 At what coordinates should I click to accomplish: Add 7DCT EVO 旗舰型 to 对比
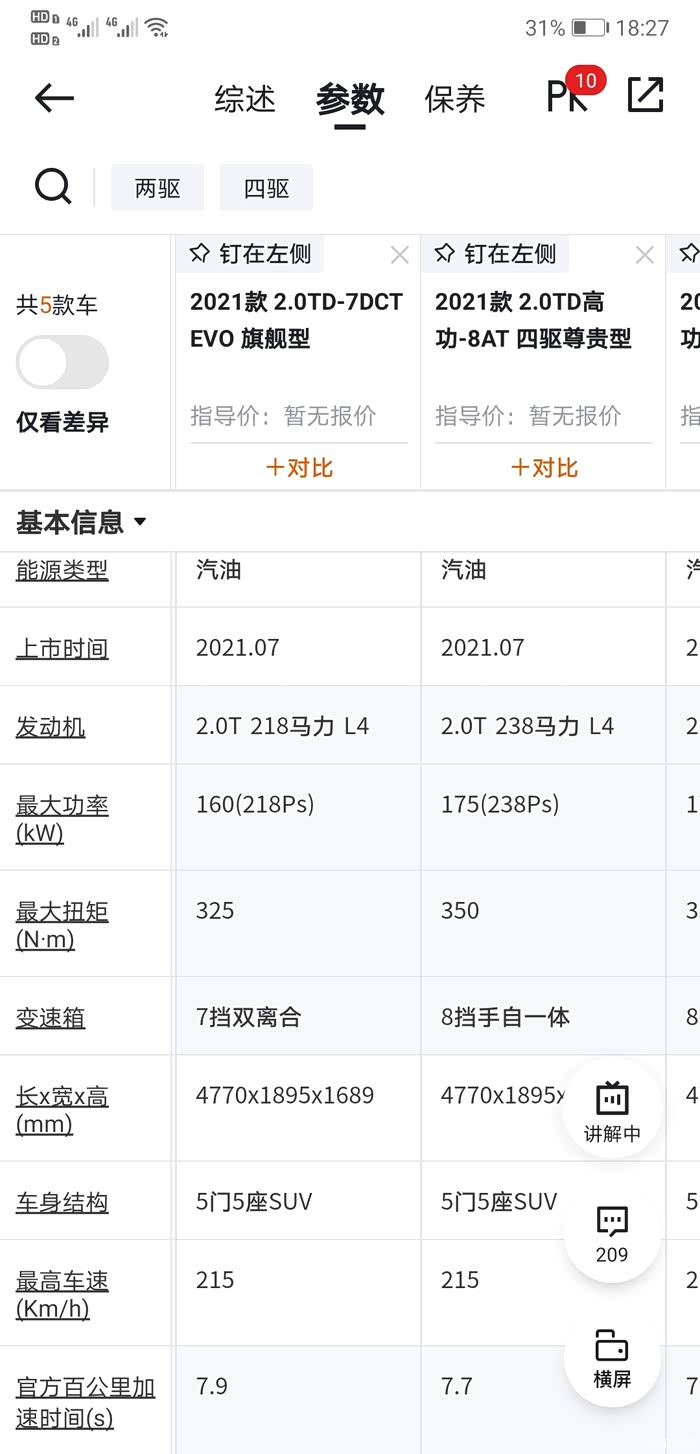pyautogui.click(x=299, y=467)
